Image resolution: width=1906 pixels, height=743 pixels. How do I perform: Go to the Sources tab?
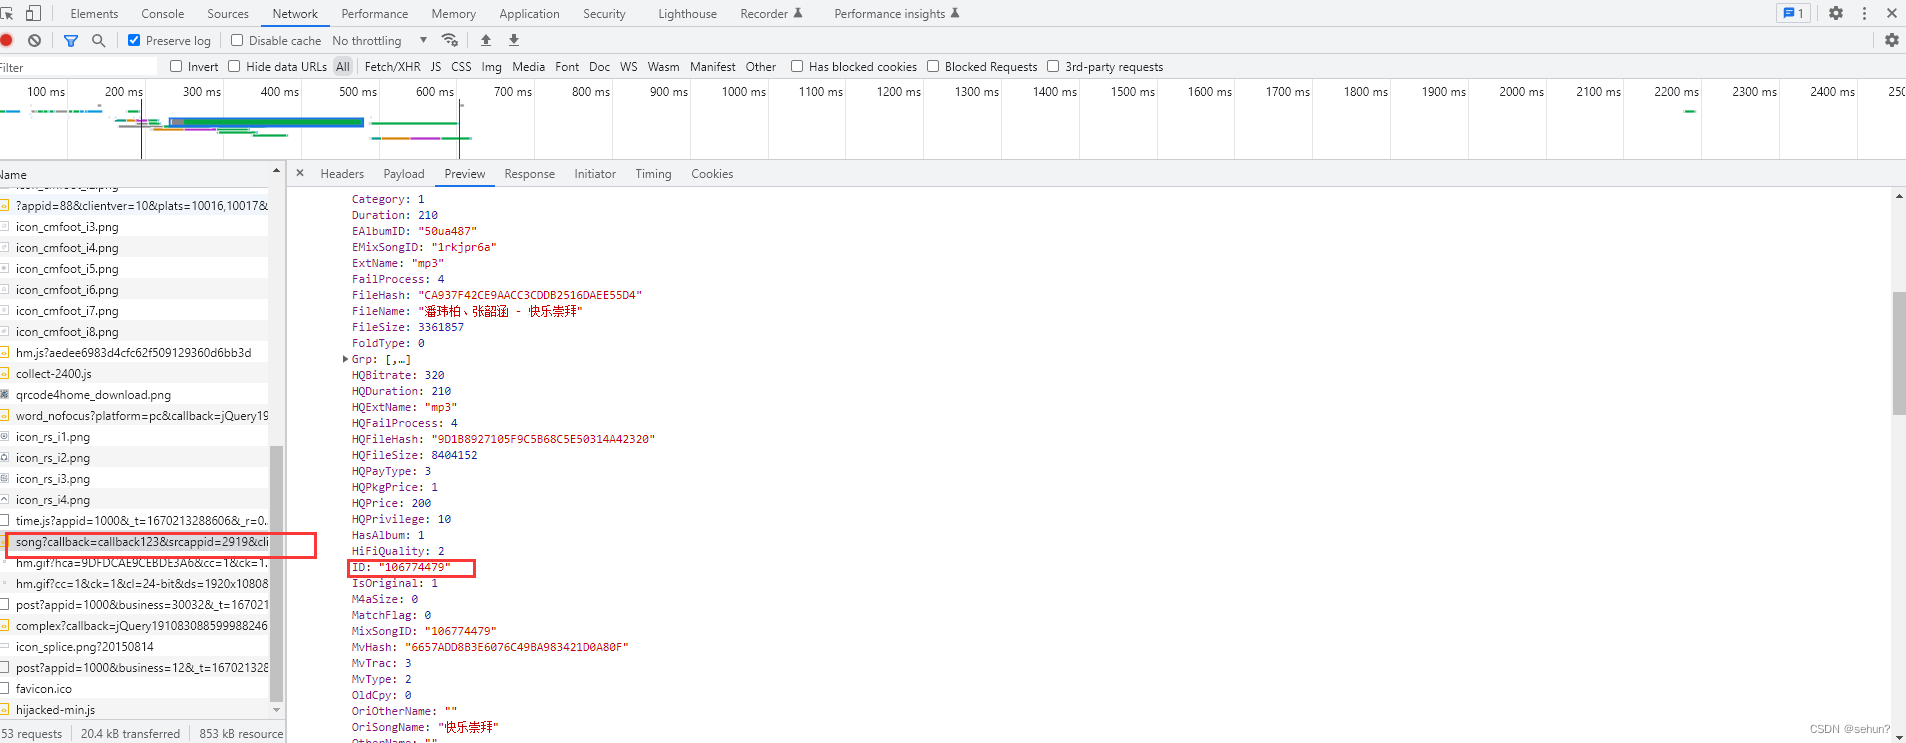pyautogui.click(x=228, y=13)
